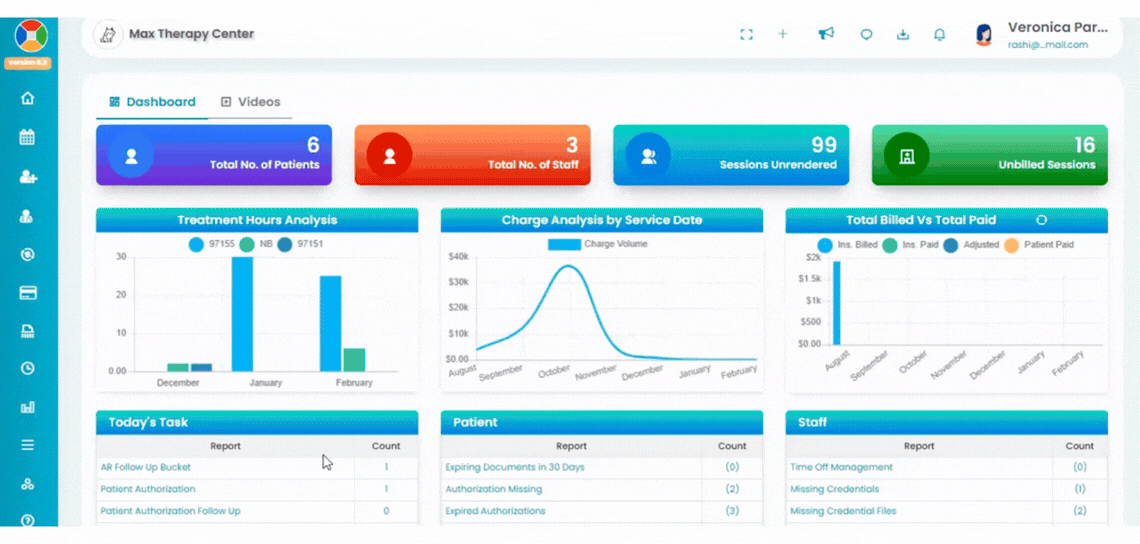The width and height of the screenshot is (1140, 544).
Task: Open the notification bell icon
Action: [x=939, y=34]
